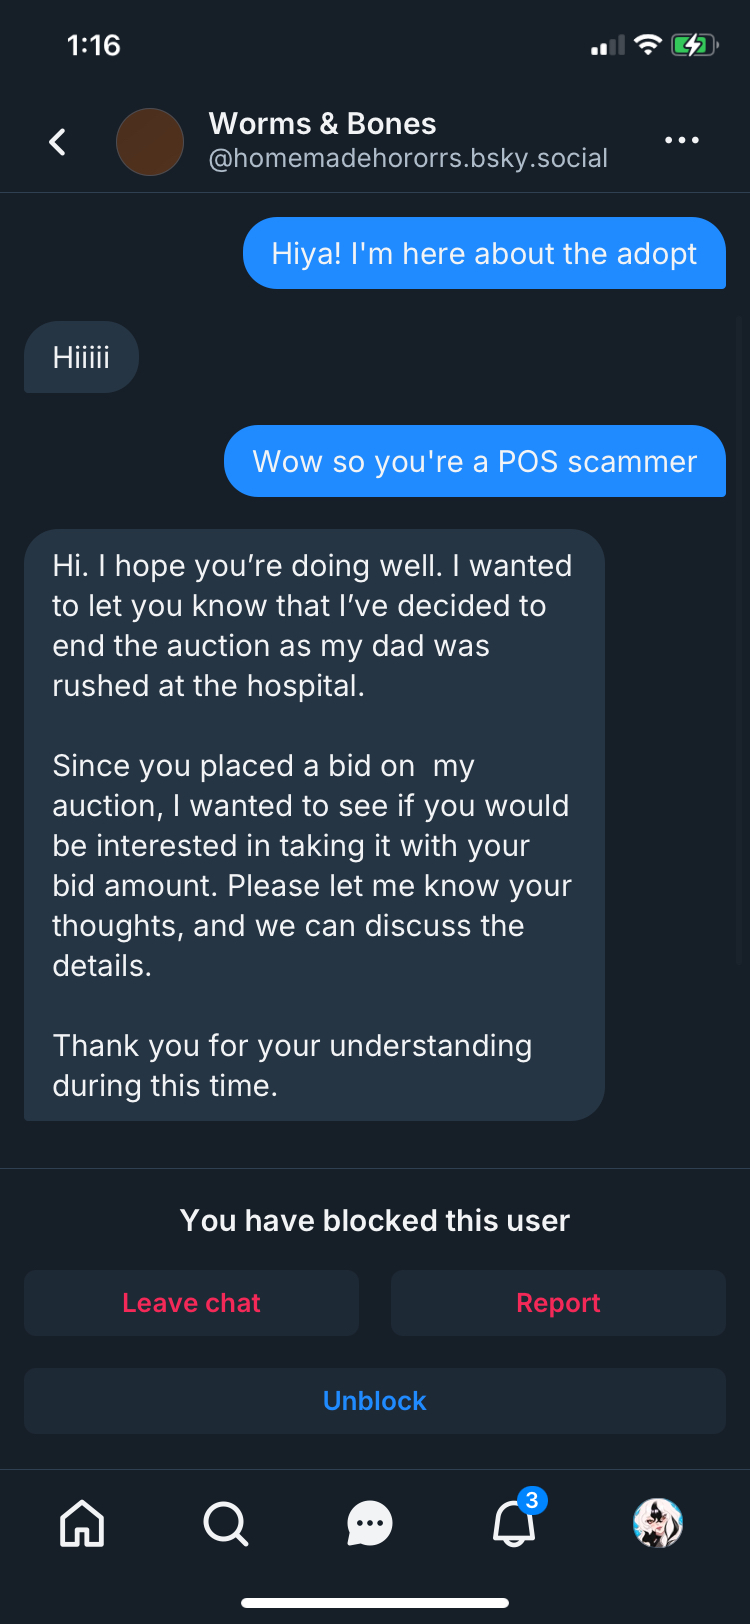This screenshot has width=750, height=1624.
Task: Open the three-dots conversation options menu
Action: (x=682, y=141)
